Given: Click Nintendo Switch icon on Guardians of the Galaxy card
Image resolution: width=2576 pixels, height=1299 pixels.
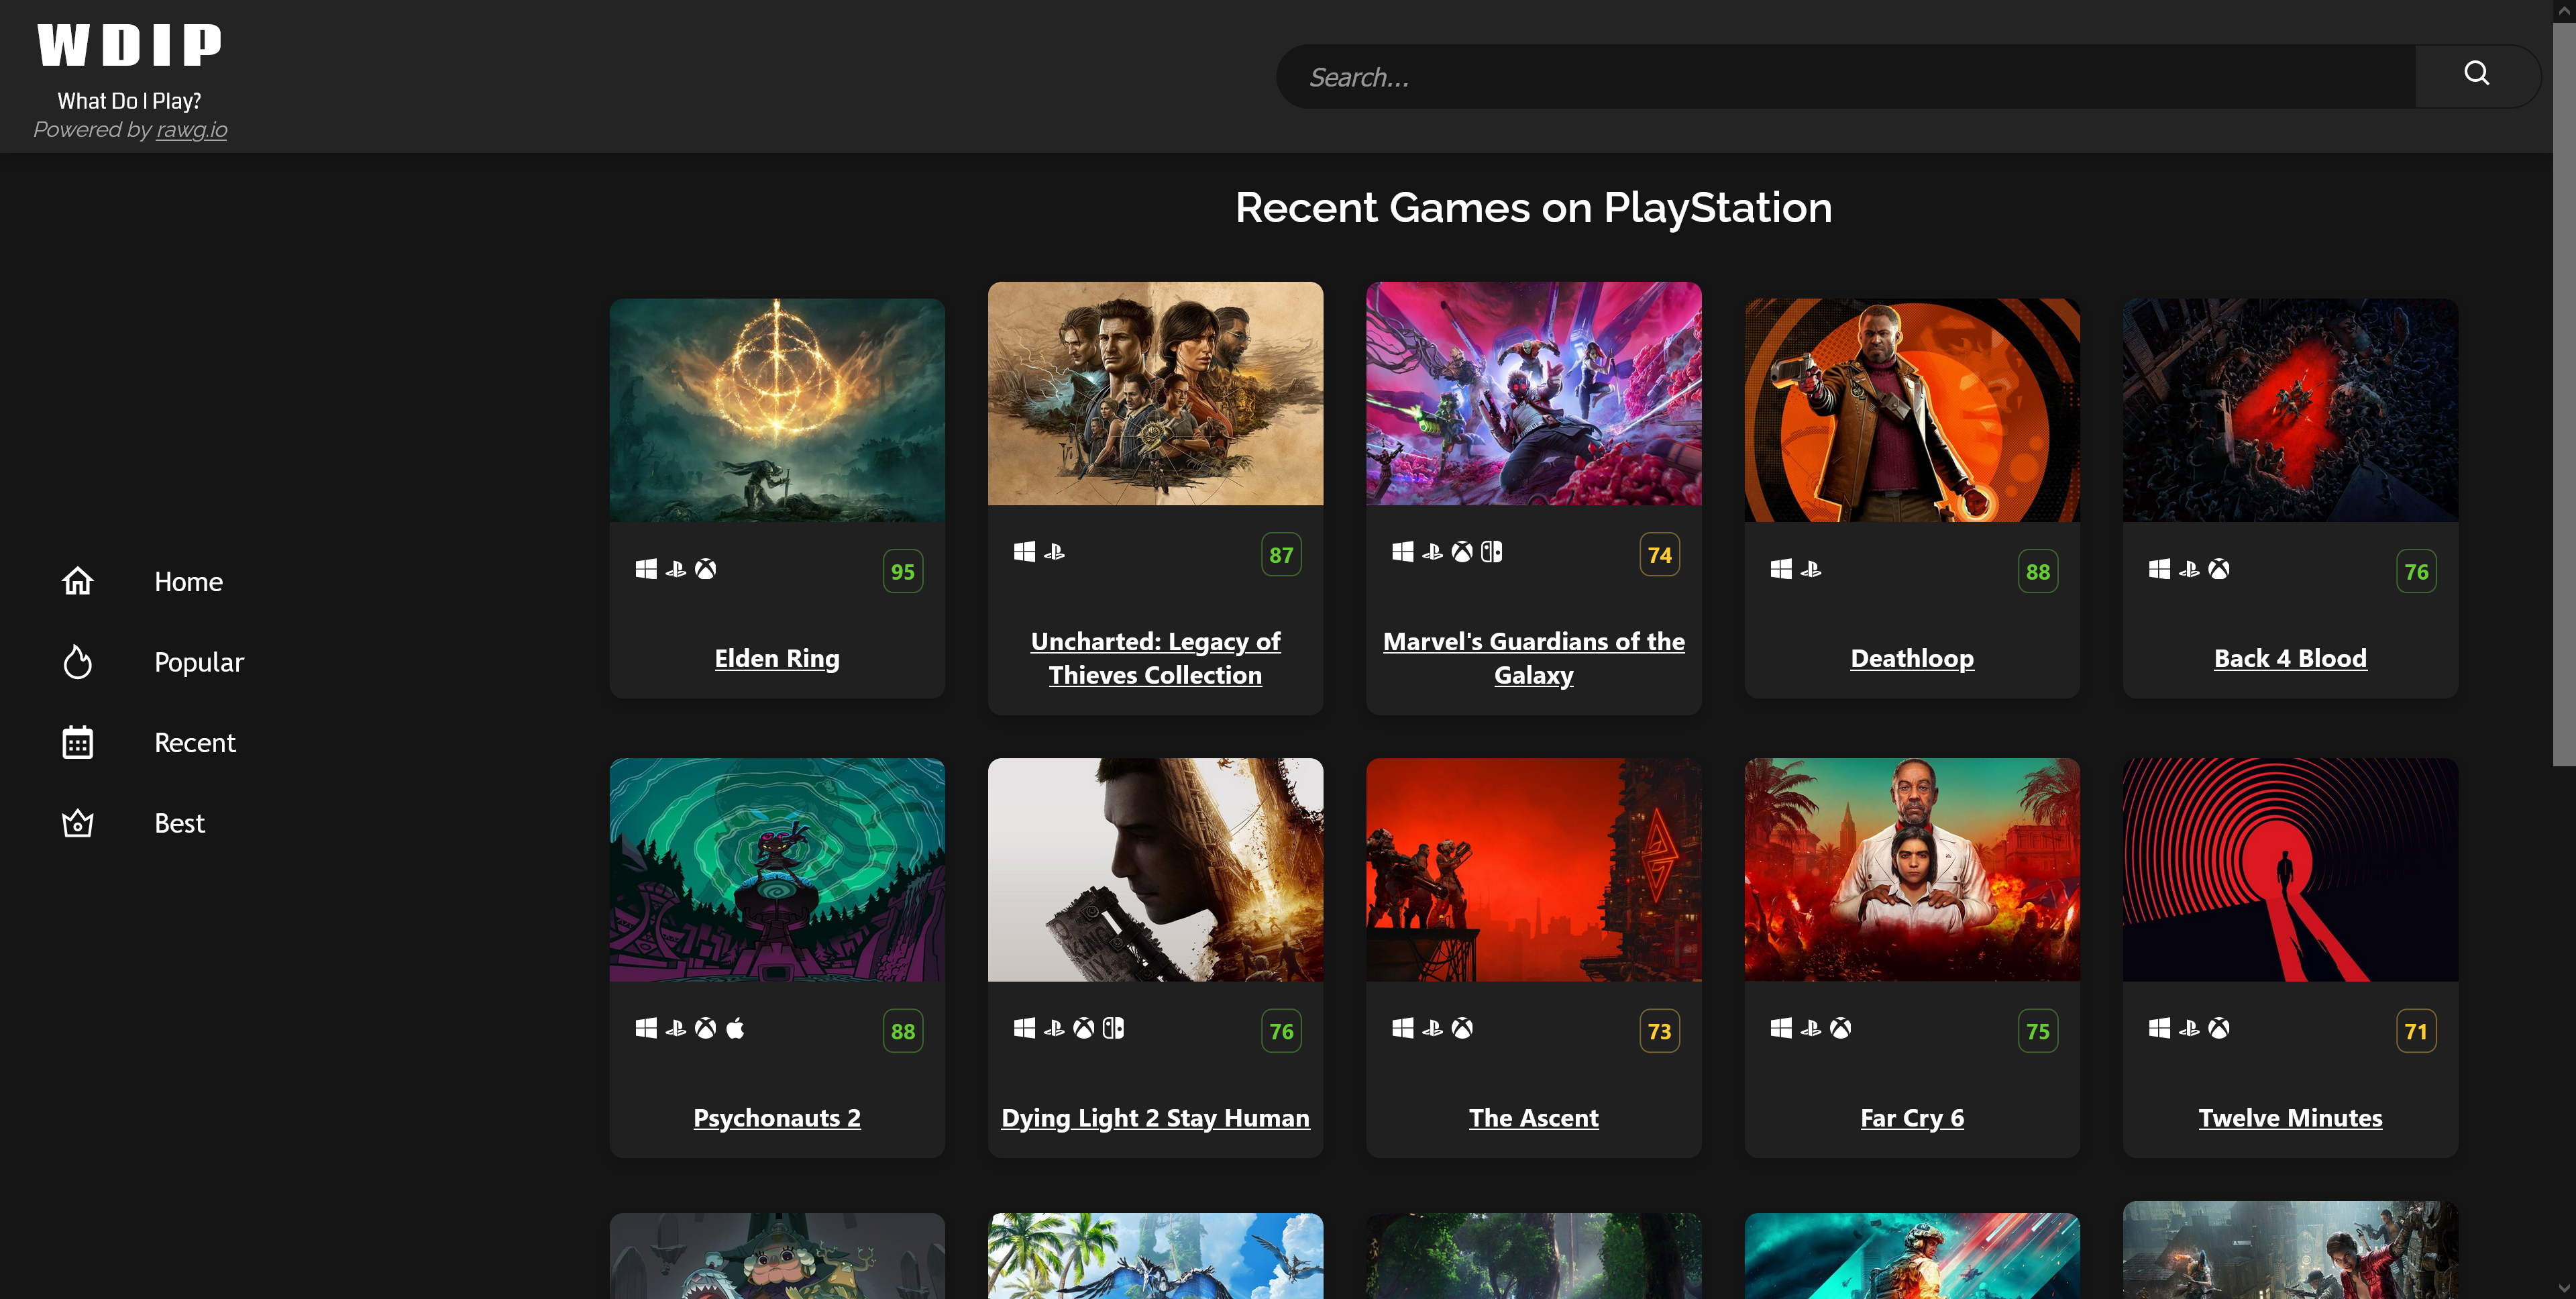Looking at the screenshot, I should coord(1491,552).
